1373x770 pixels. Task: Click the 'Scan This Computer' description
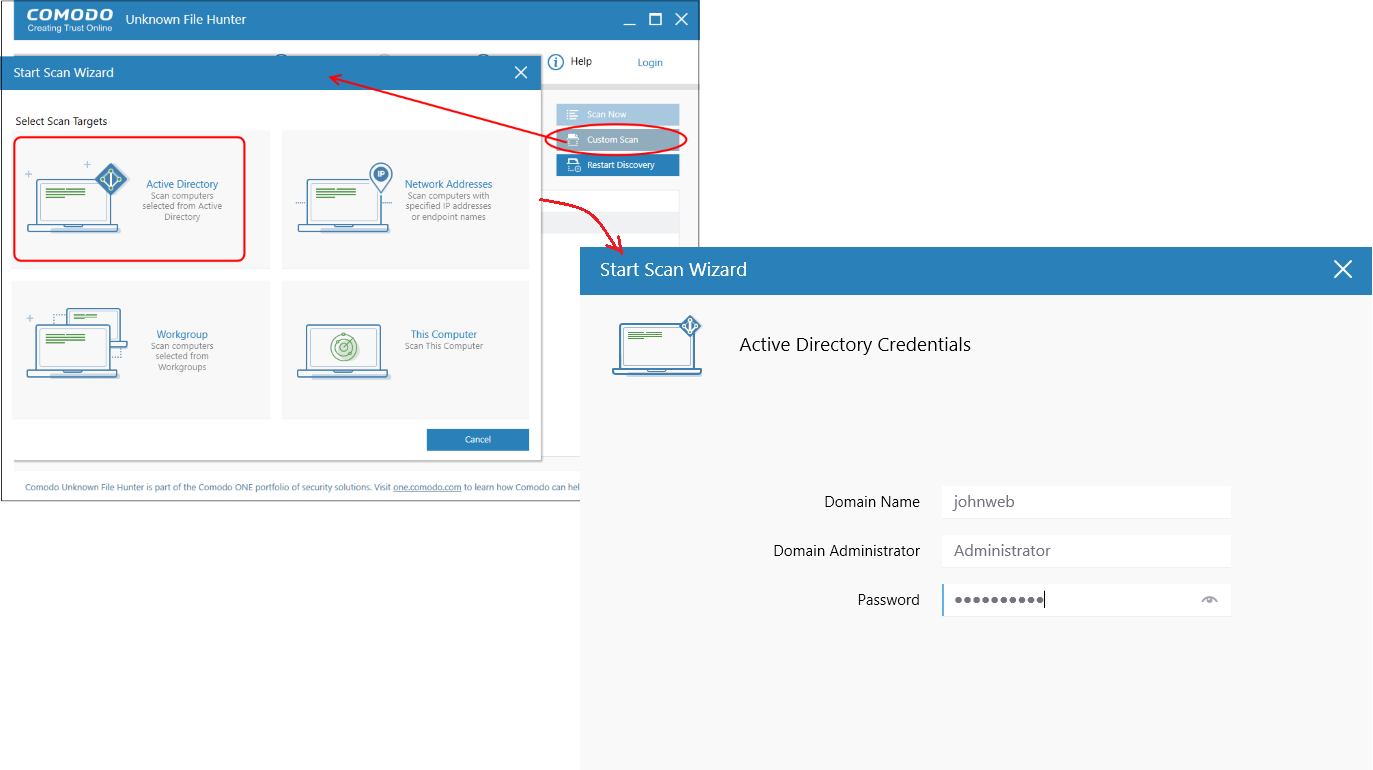pos(444,347)
